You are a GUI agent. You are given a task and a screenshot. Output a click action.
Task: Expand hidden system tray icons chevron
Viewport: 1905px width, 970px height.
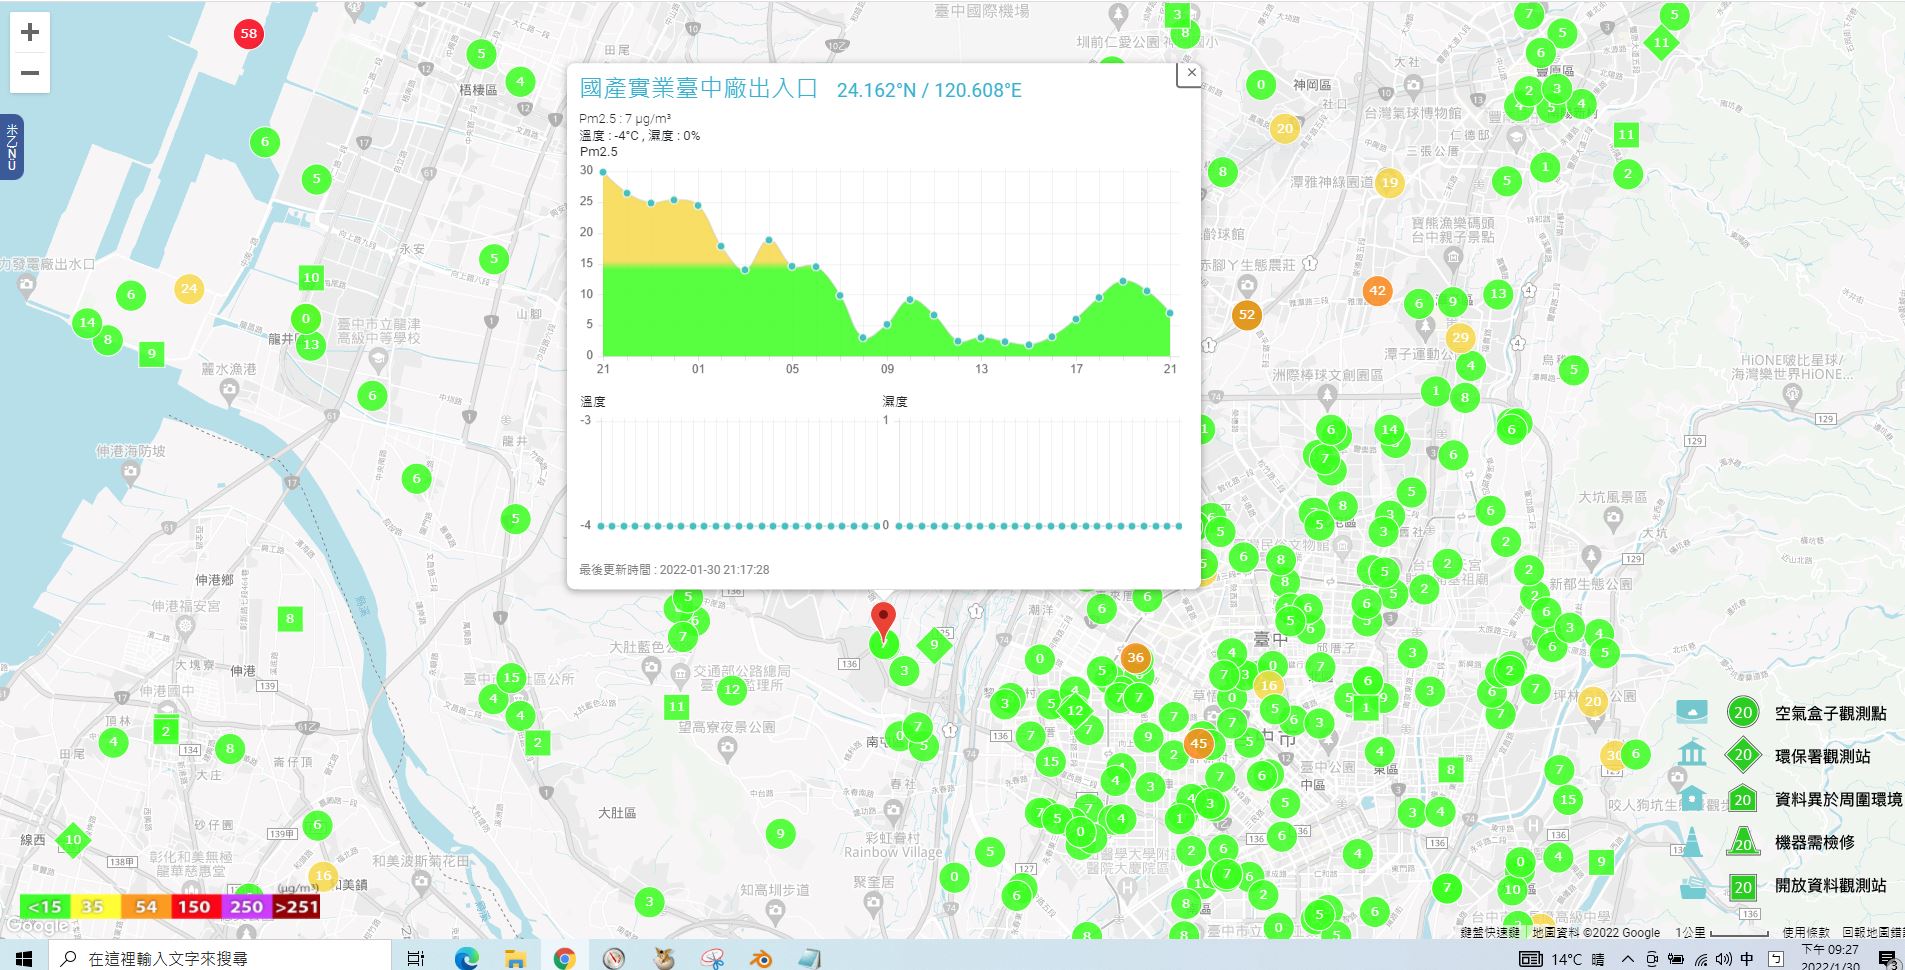[1628, 959]
